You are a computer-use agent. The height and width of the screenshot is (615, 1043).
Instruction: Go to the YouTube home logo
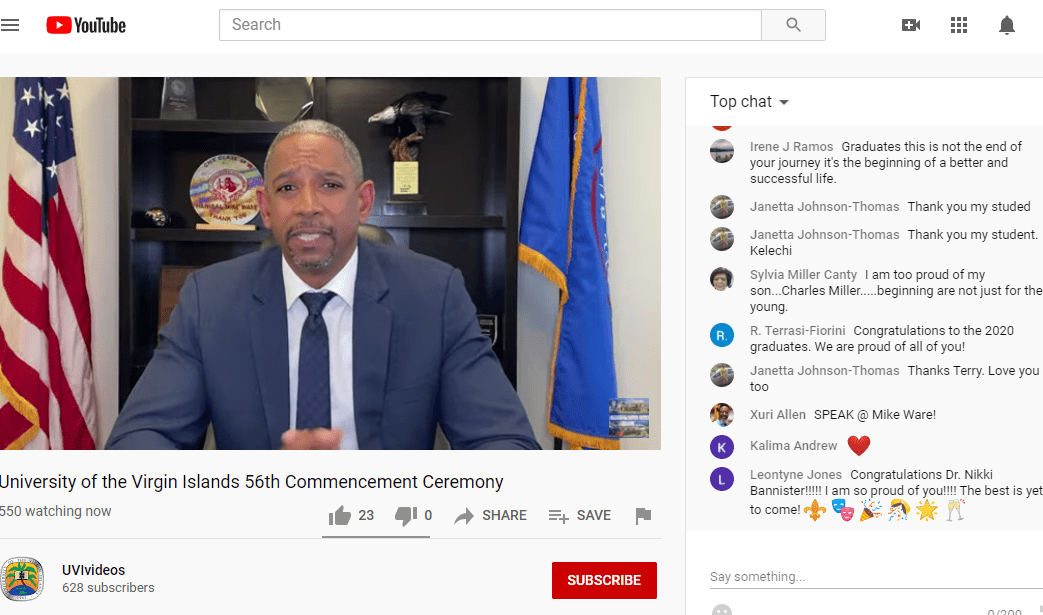click(x=86, y=25)
